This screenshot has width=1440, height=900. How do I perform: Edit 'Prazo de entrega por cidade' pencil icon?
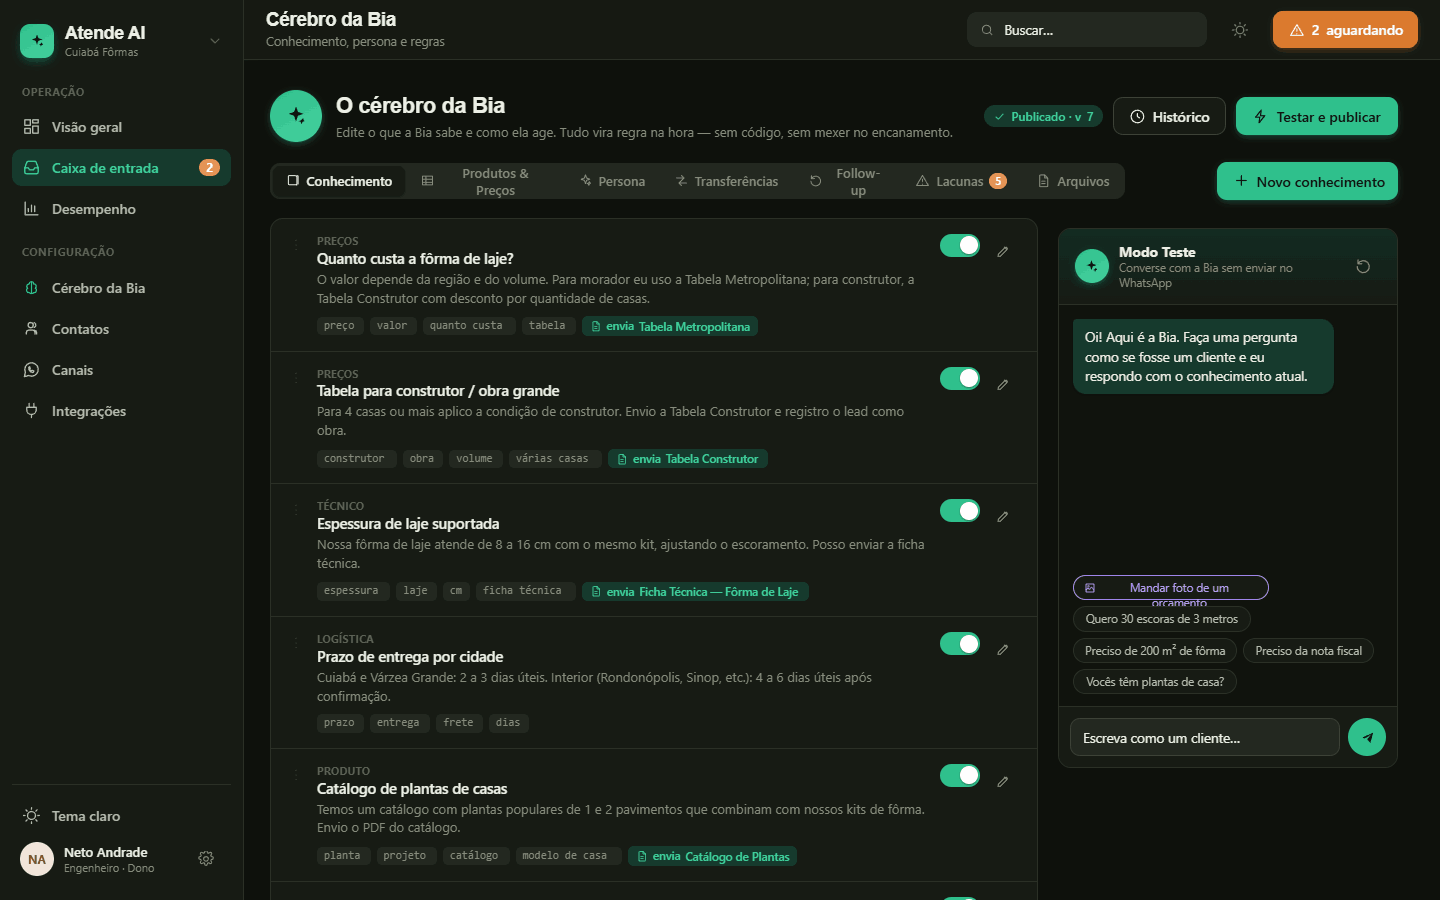tap(1002, 650)
